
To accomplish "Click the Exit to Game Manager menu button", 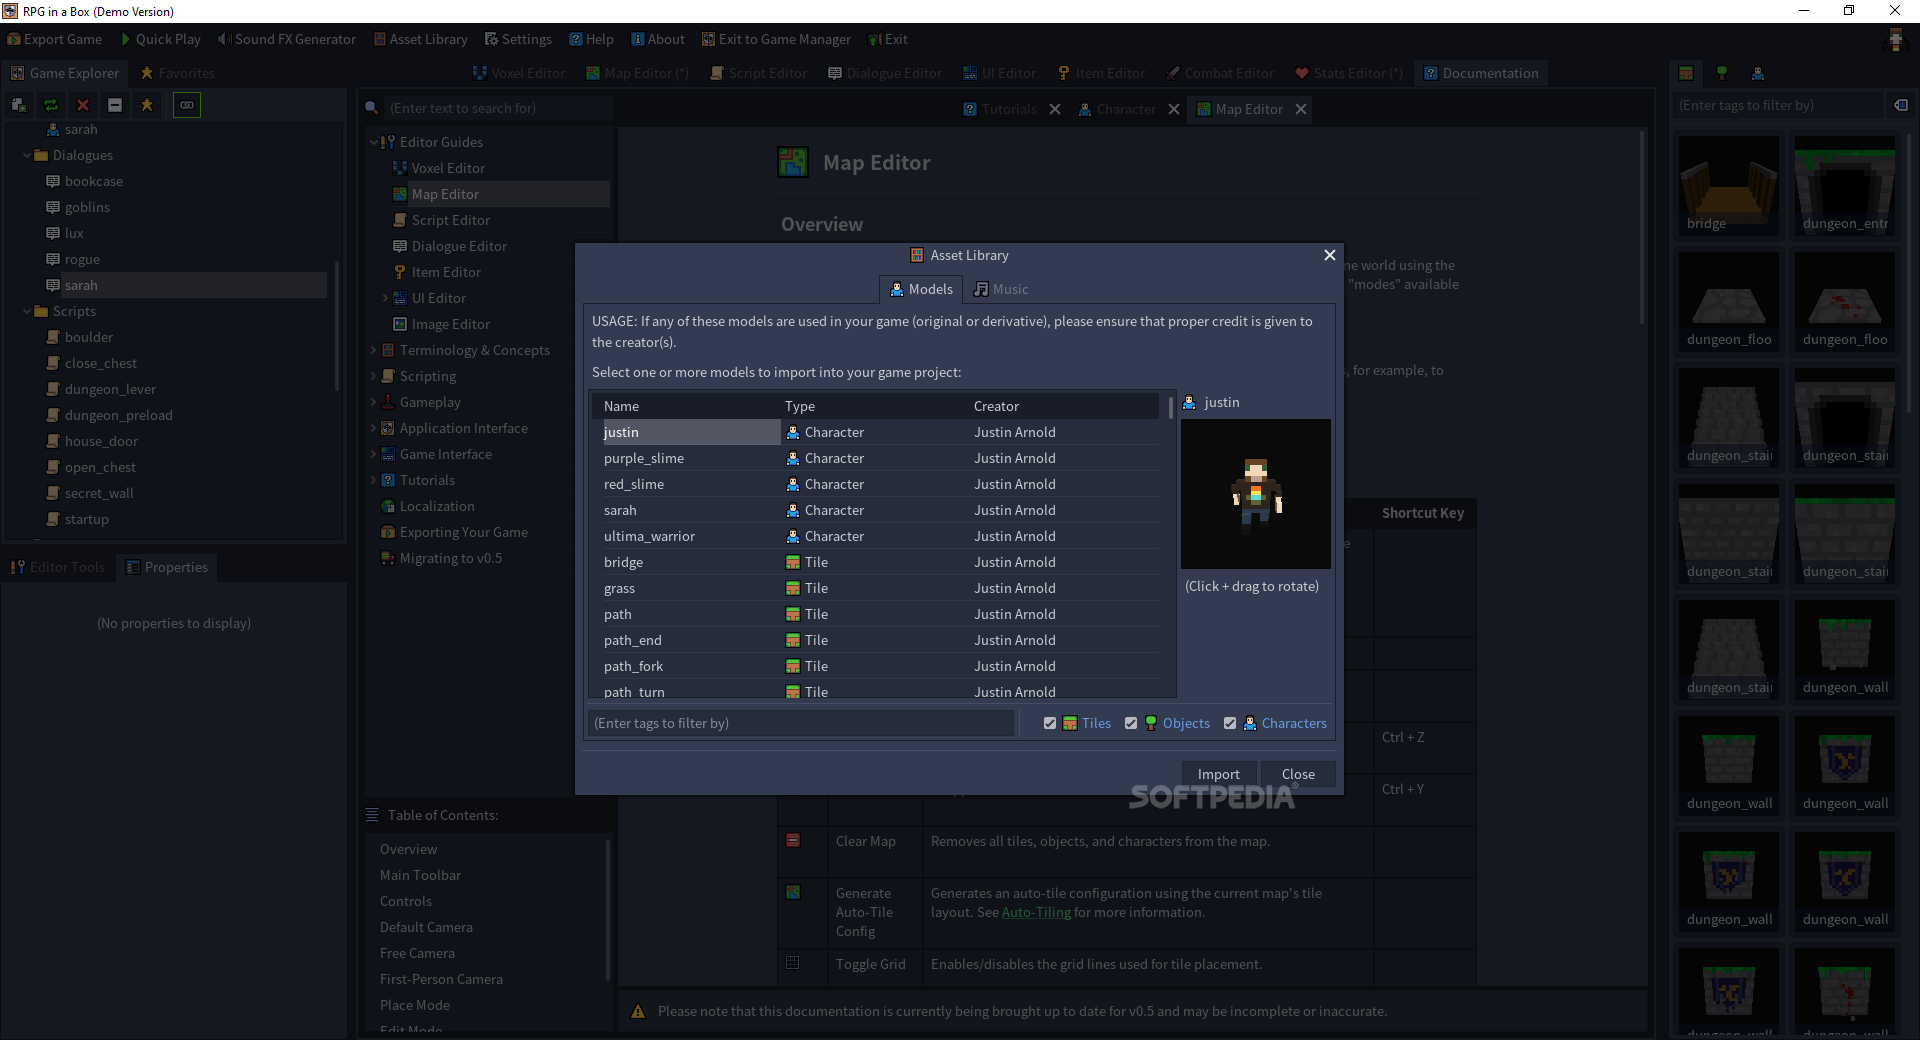I will [776, 39].
